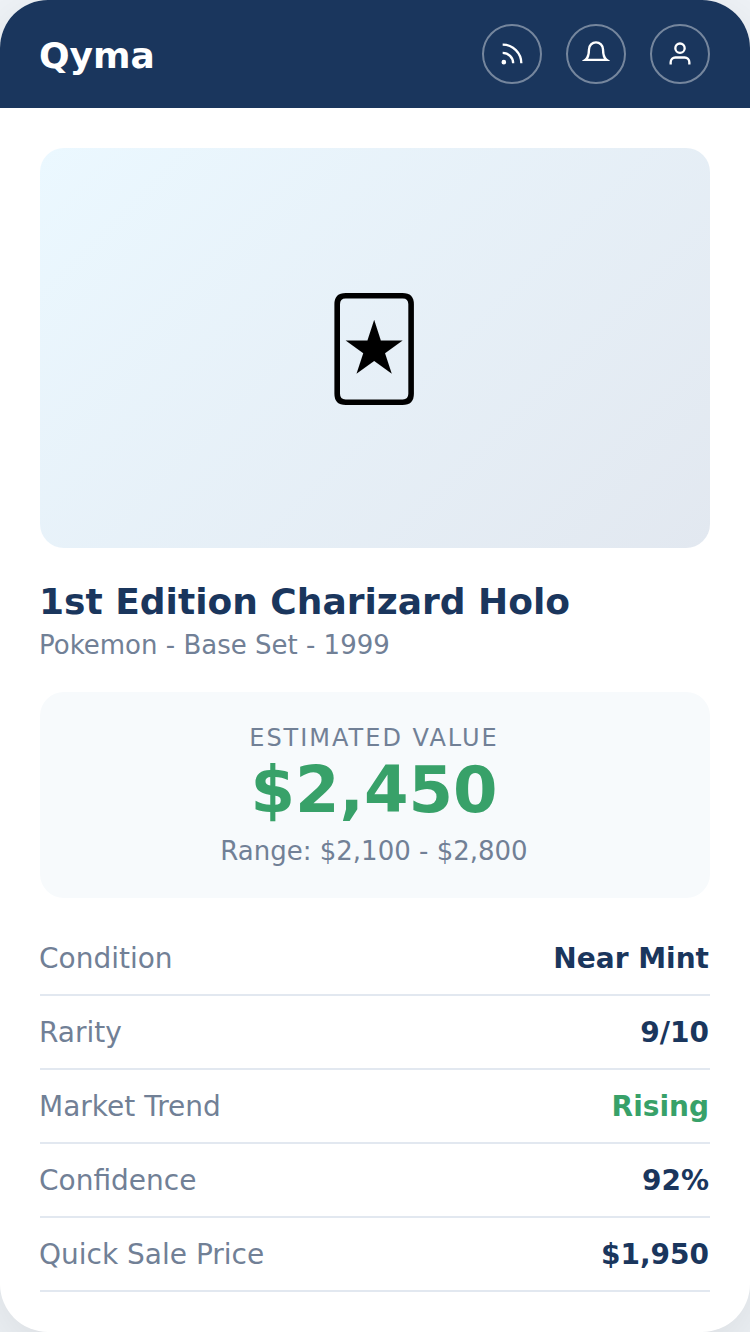Tap the star card icon
This screenshot has width=750, height=1332.
coord(374,349)
